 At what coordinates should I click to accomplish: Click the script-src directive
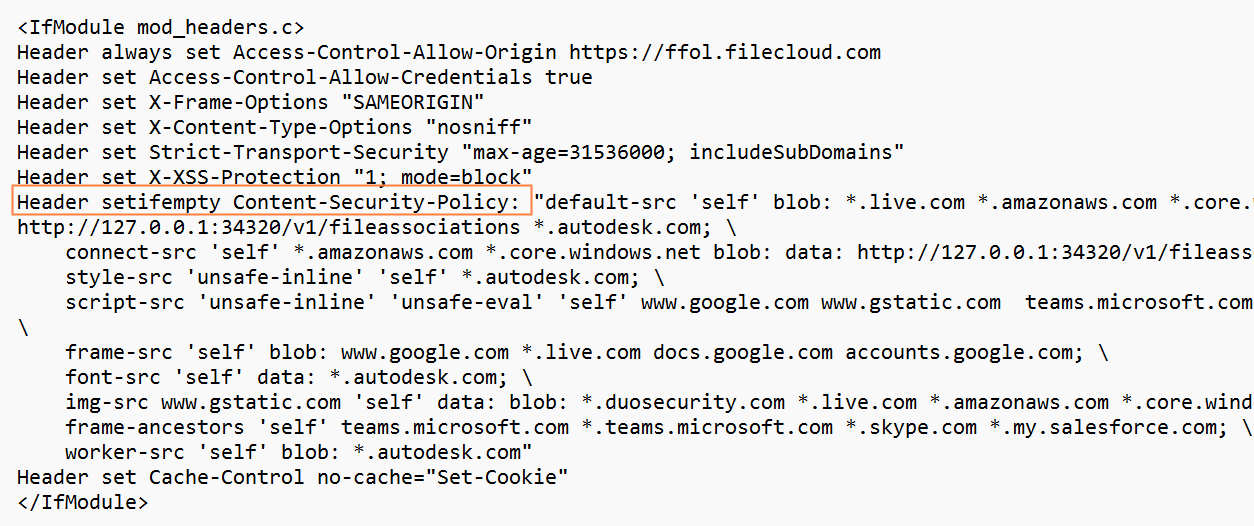coord(119,302)
